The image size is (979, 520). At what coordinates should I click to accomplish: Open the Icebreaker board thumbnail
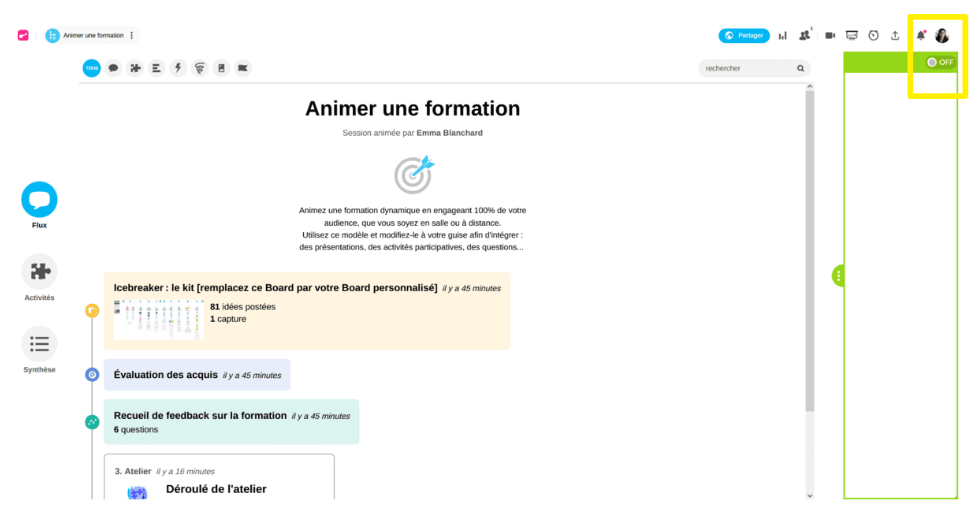157,319
